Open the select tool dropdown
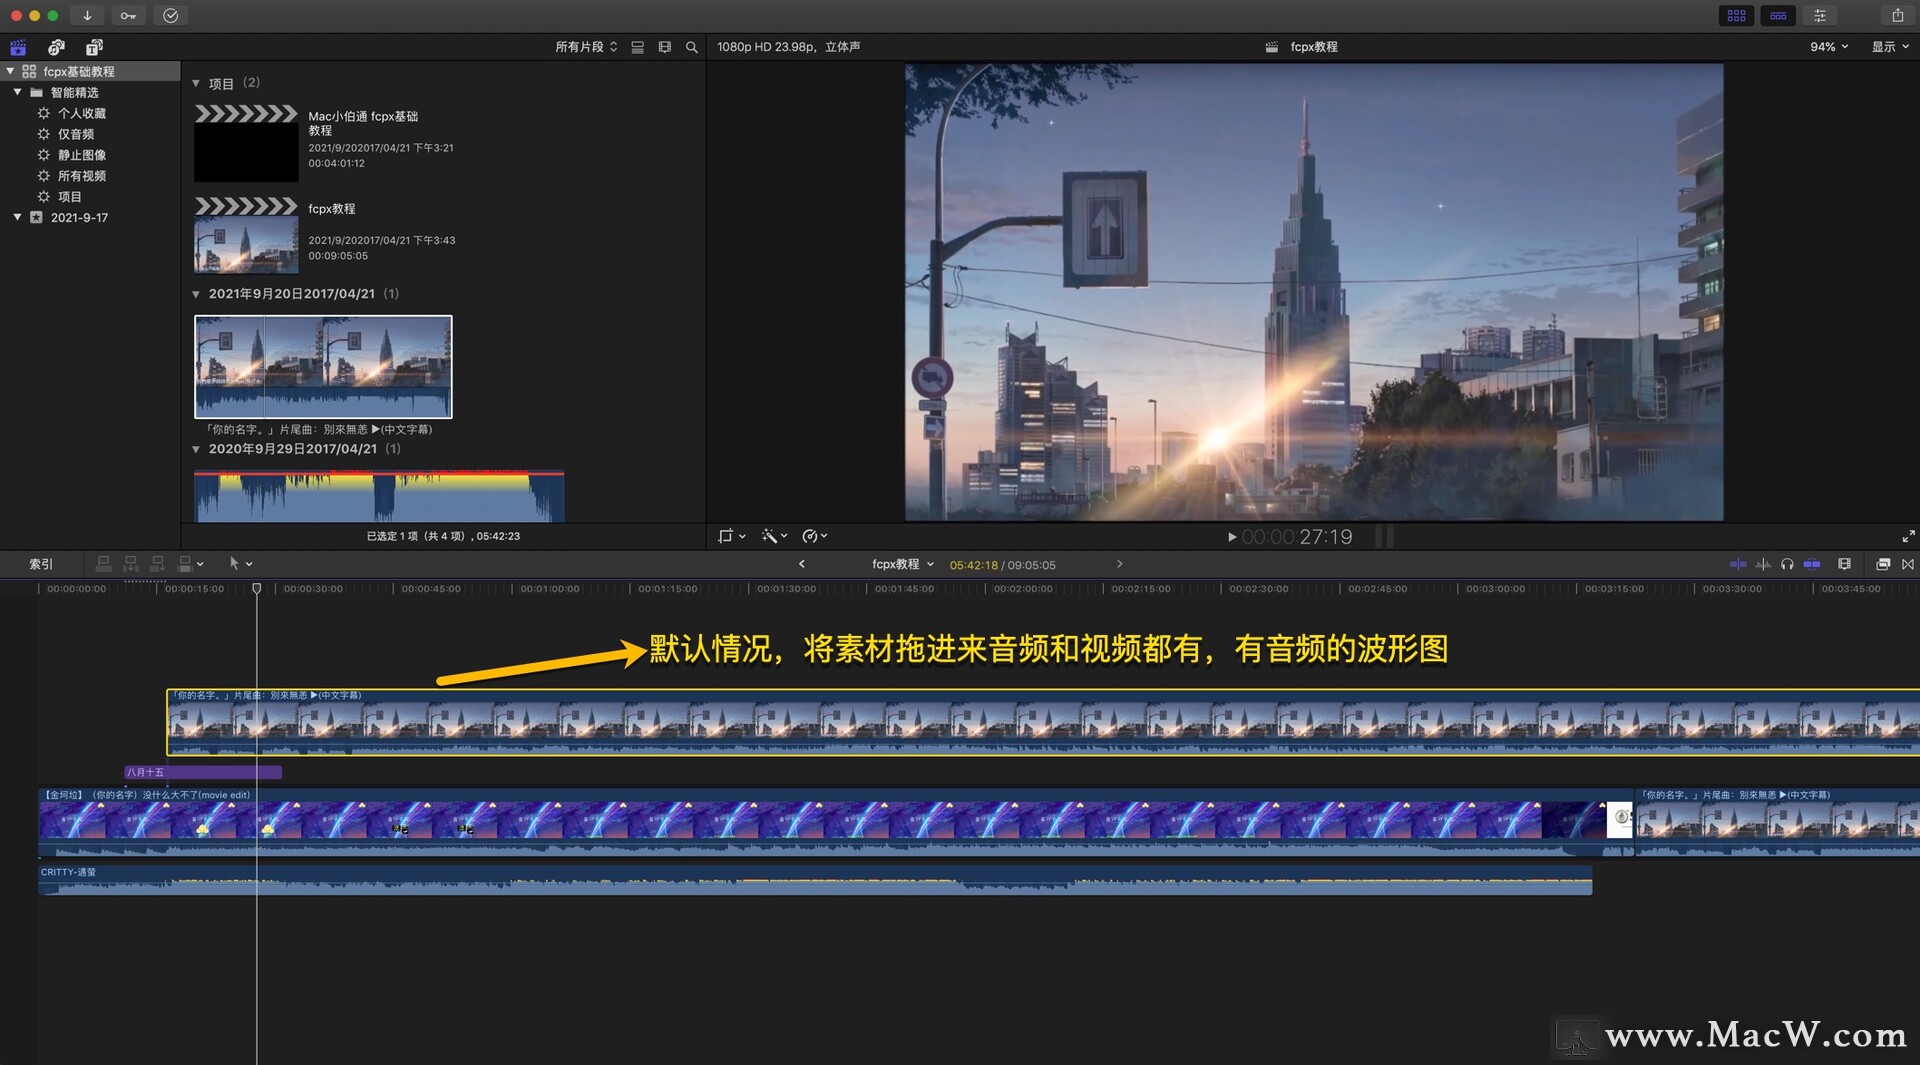1920x1065 pixels. coord(240,564)
